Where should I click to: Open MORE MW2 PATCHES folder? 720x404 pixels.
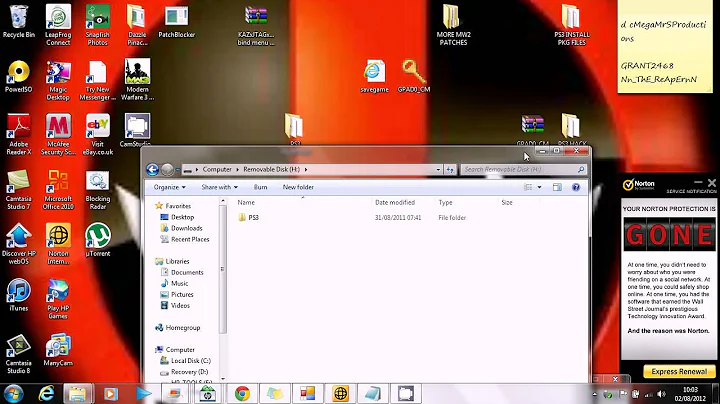(453, 24)
